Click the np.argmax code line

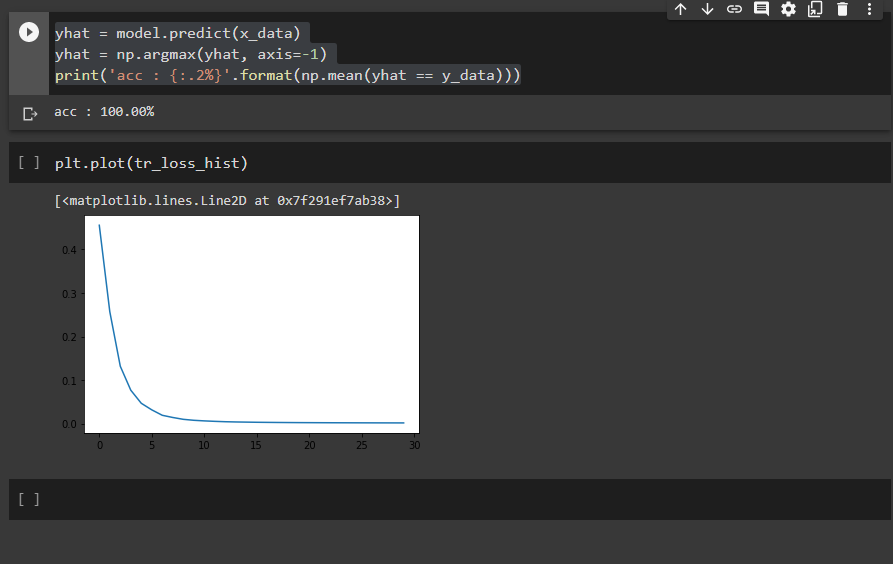click(191, 54)
